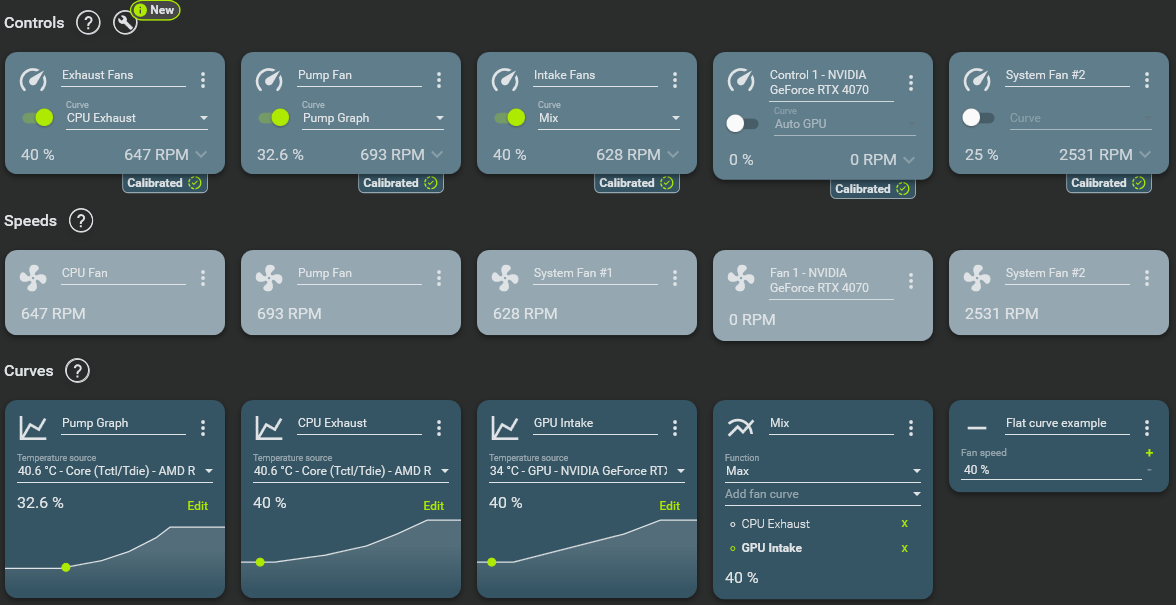Disable the Pump Fan control toggle
Image resolution: width=1176 pixels, height=605 pixels.
274,117
